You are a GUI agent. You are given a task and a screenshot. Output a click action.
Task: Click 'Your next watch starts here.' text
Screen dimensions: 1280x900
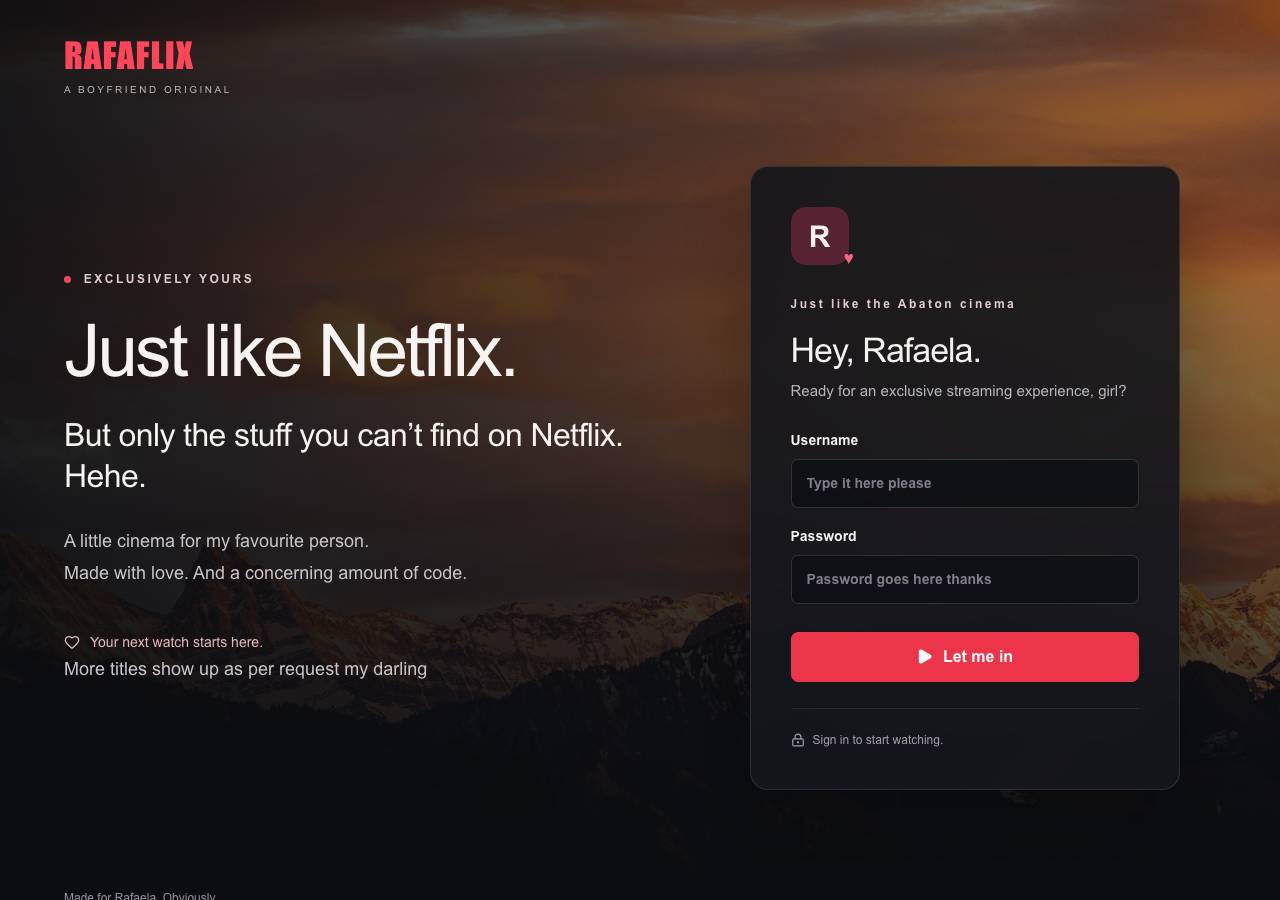pos(176,642)
